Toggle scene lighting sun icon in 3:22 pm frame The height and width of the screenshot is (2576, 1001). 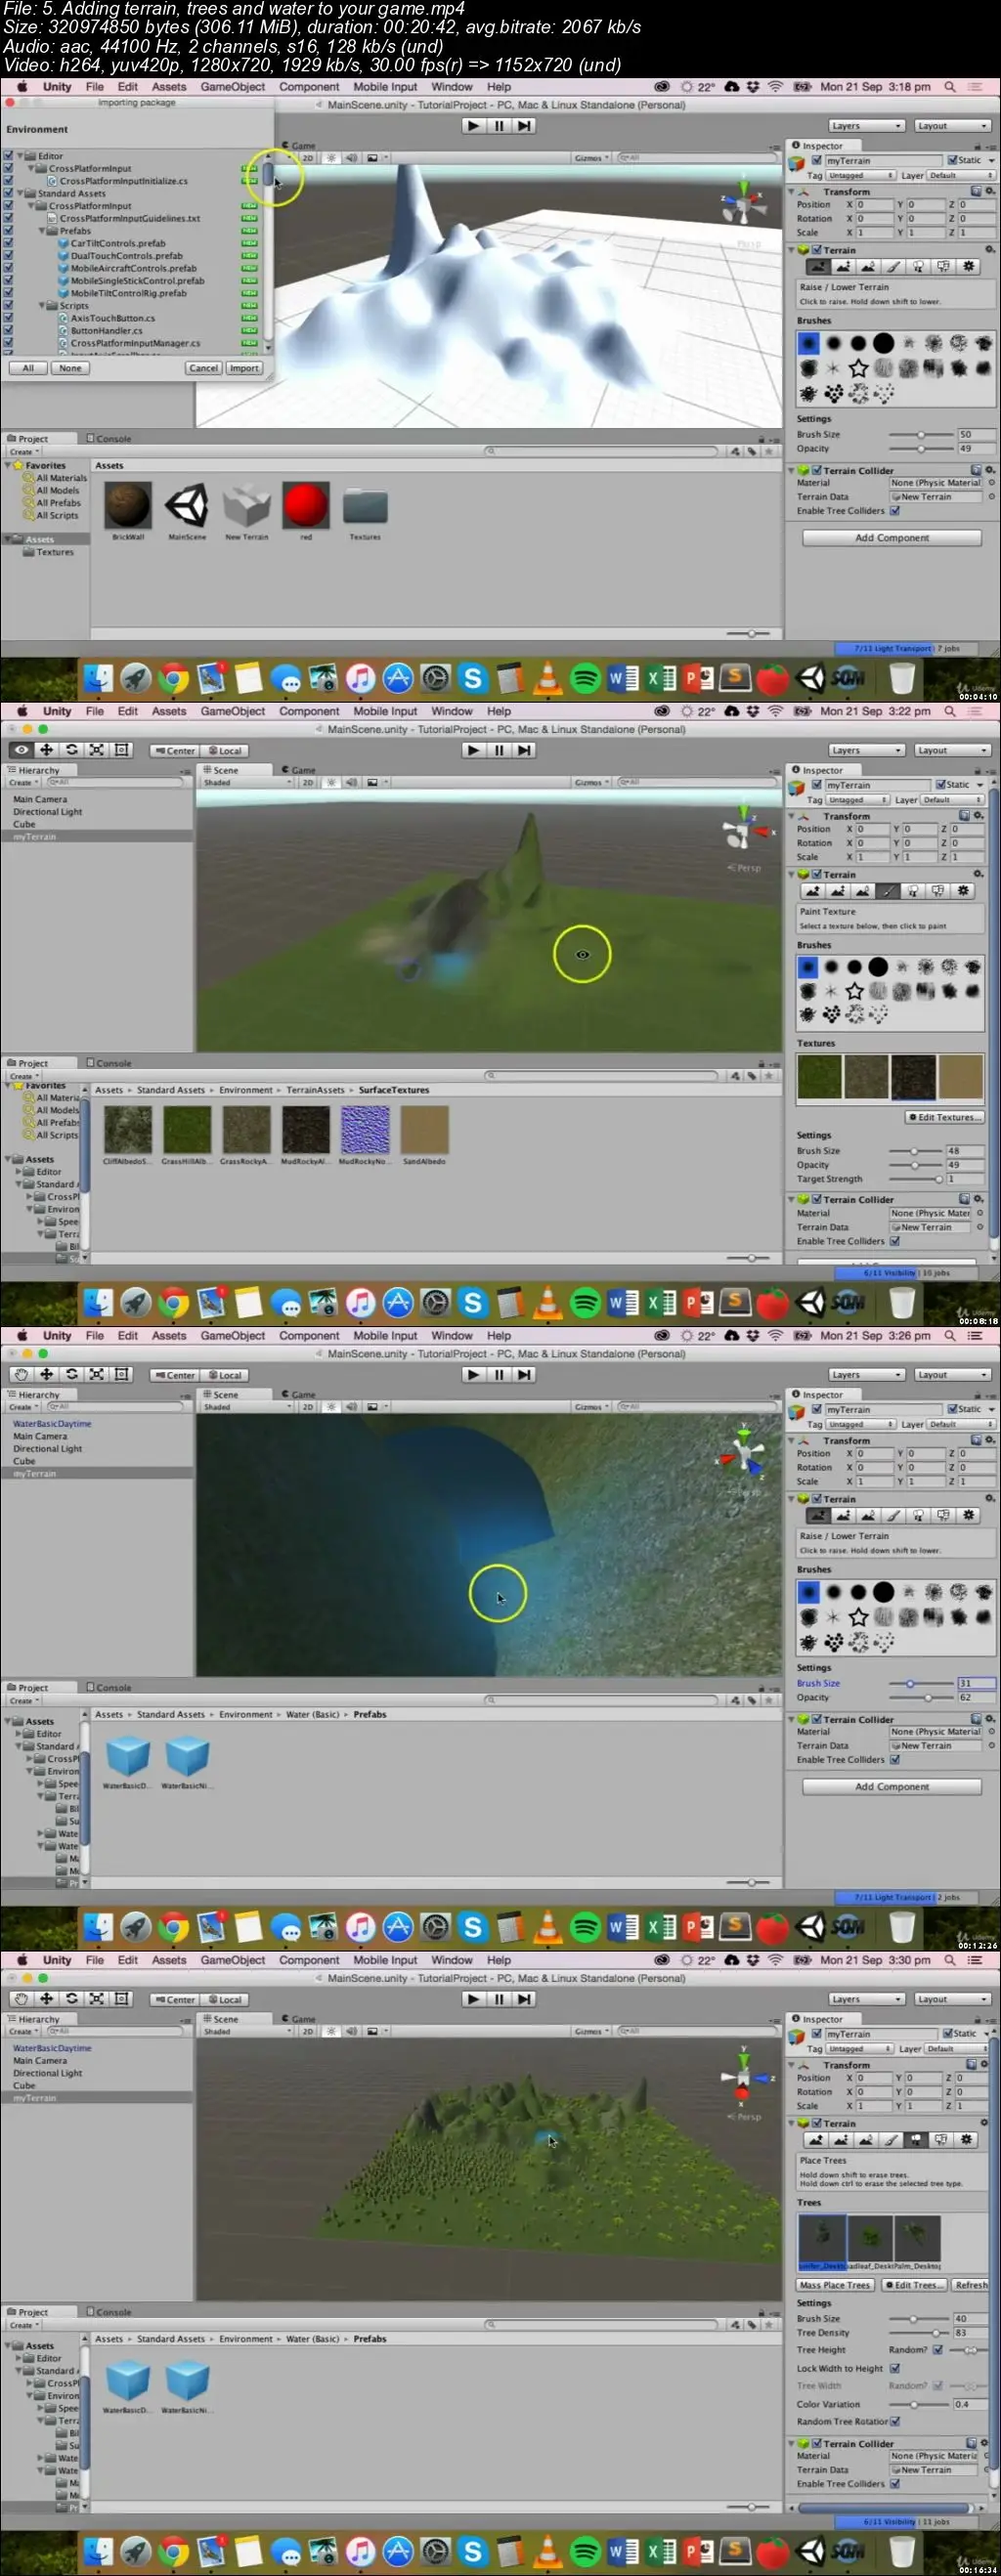coord(332,782)
